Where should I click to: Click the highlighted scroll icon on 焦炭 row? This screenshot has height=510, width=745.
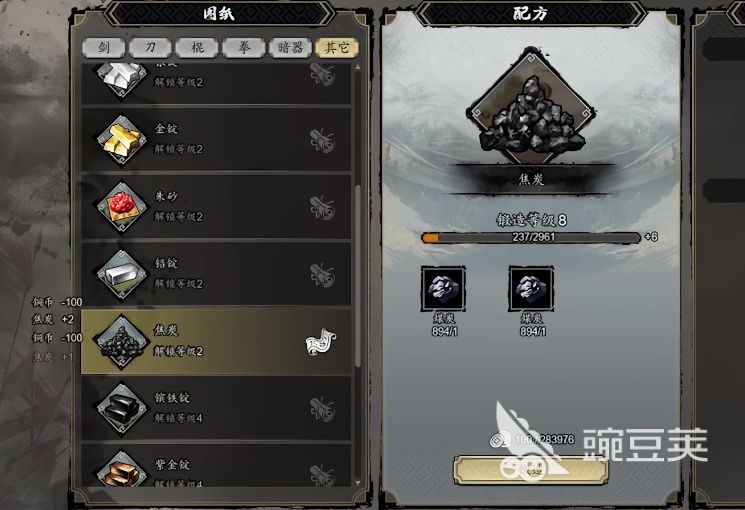321,342
